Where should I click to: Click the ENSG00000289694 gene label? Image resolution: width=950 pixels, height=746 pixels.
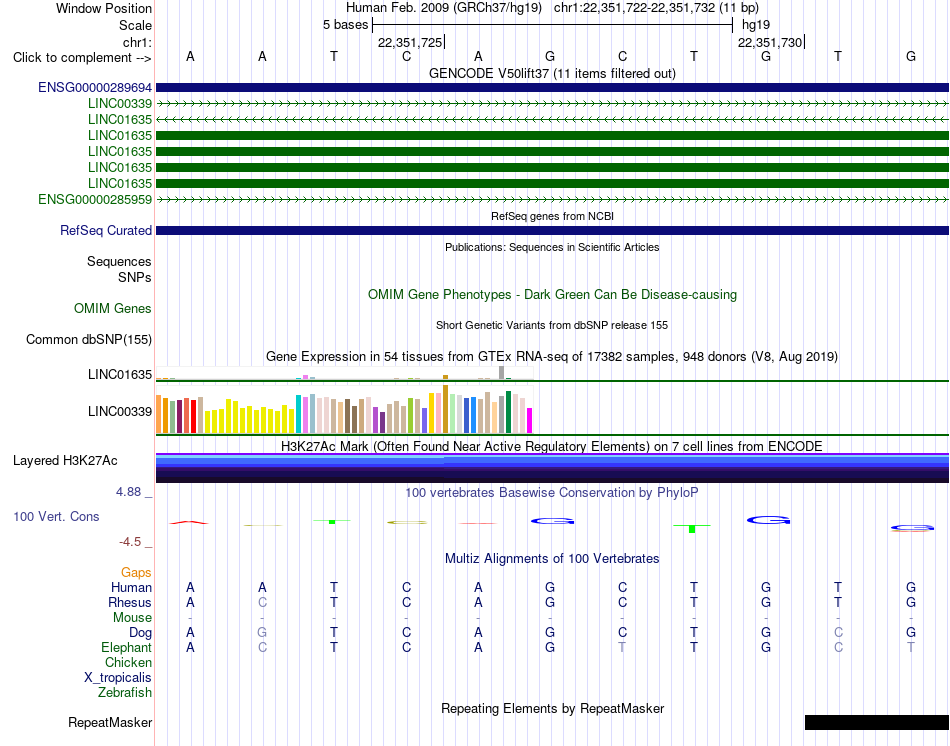(95, 87)
